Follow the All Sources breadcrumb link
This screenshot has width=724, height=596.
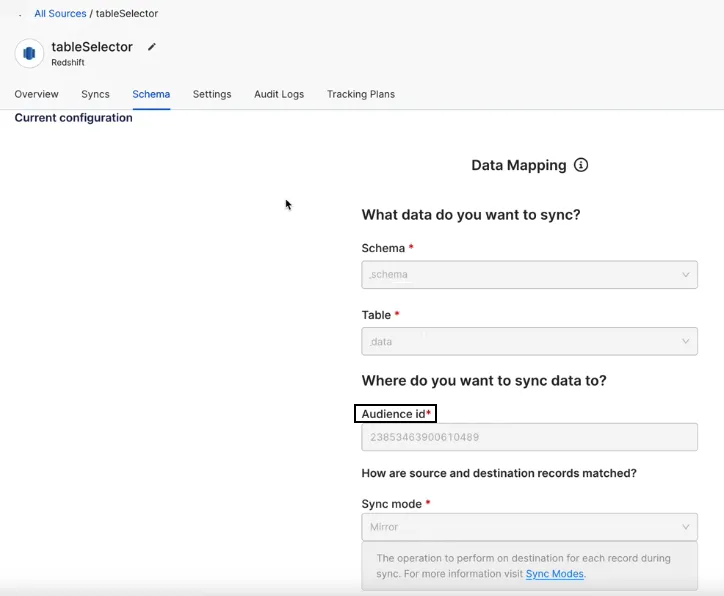(60, 13)
